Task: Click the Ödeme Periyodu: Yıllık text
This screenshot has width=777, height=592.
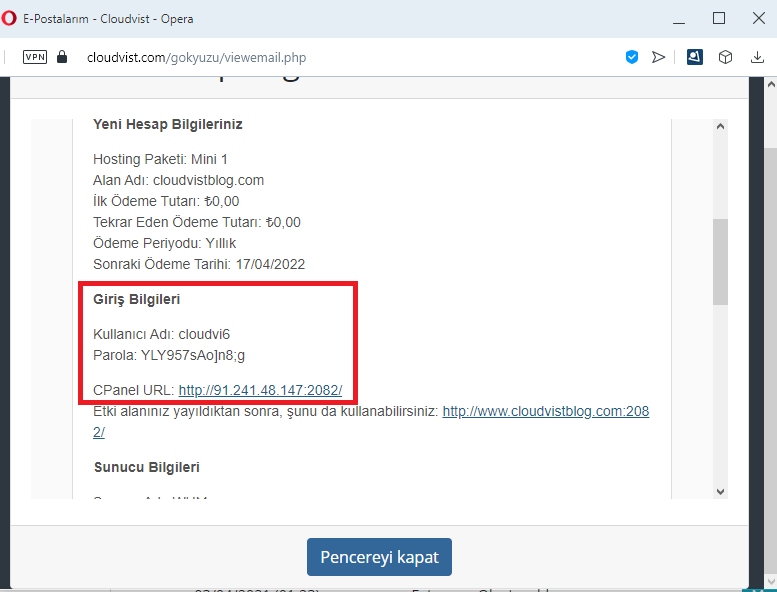Action: point(165,243)
